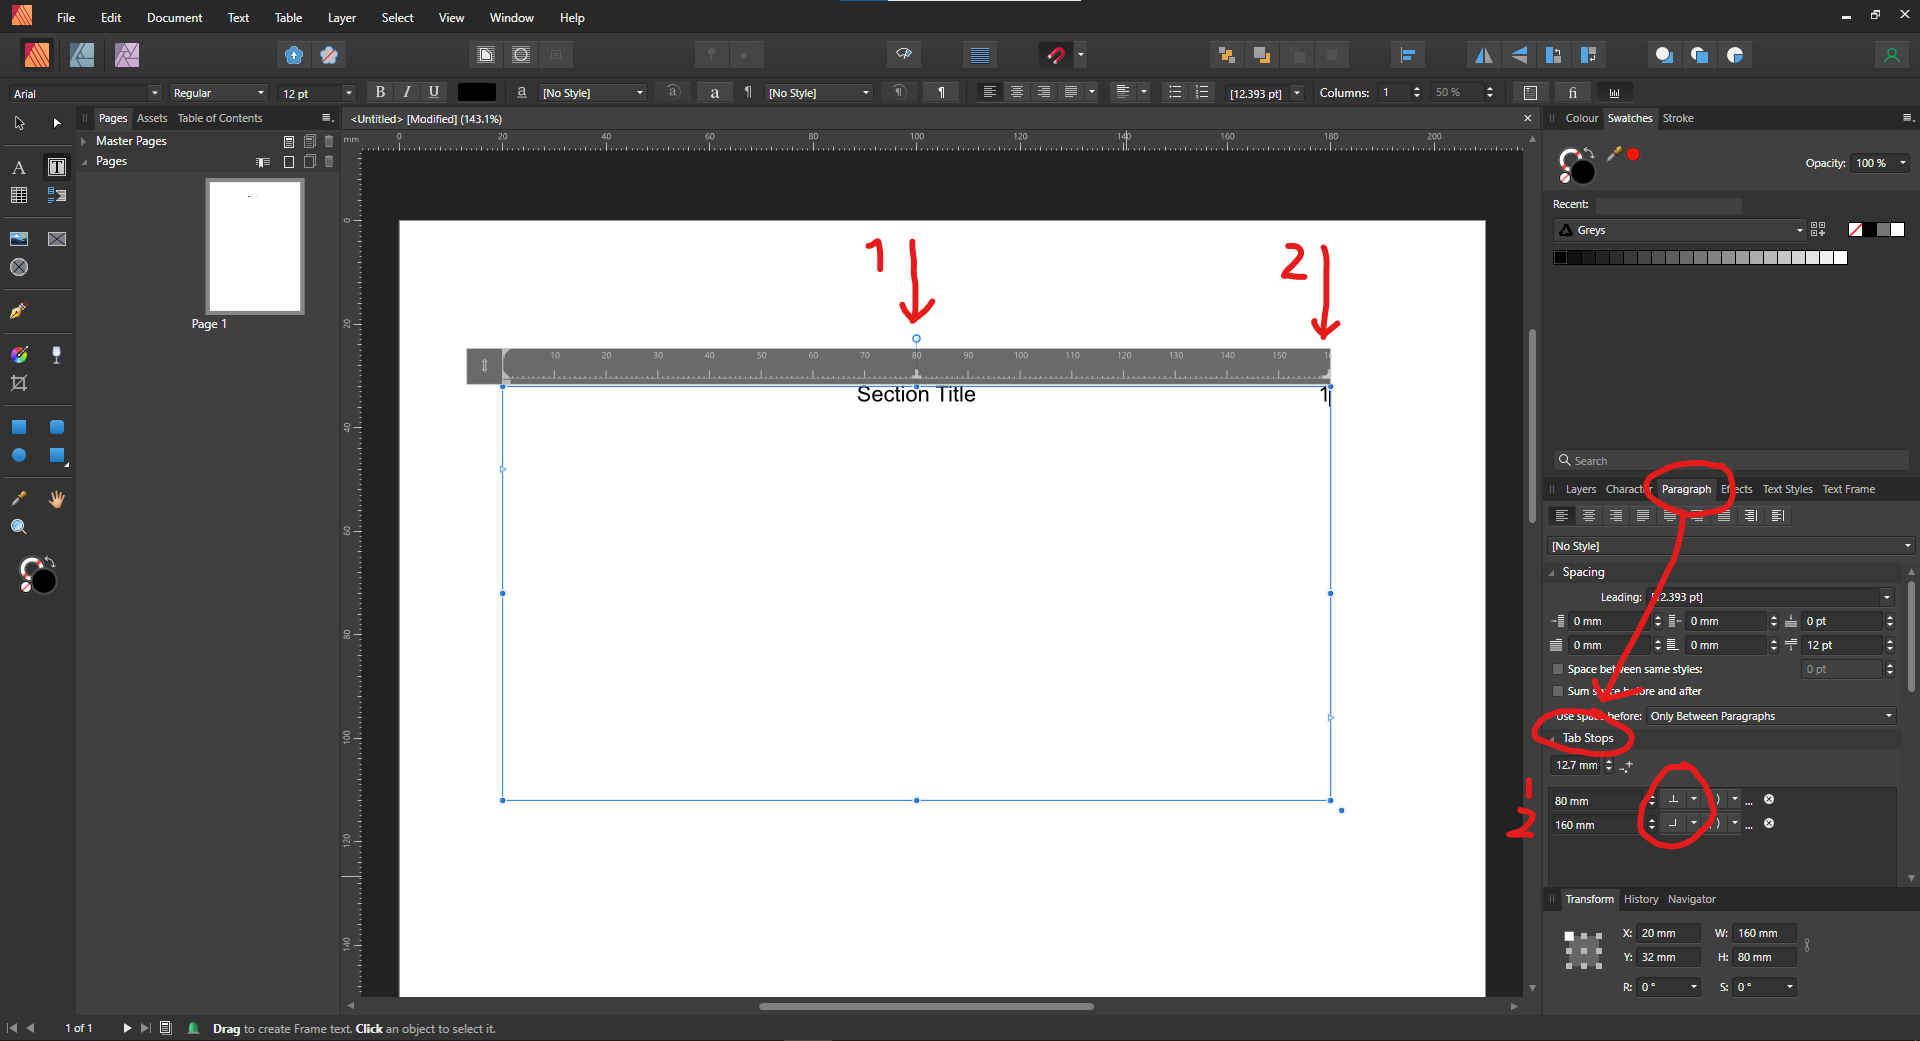Select the Table tool
The image size is (1920, 1041).
click(x=18, y=195)
